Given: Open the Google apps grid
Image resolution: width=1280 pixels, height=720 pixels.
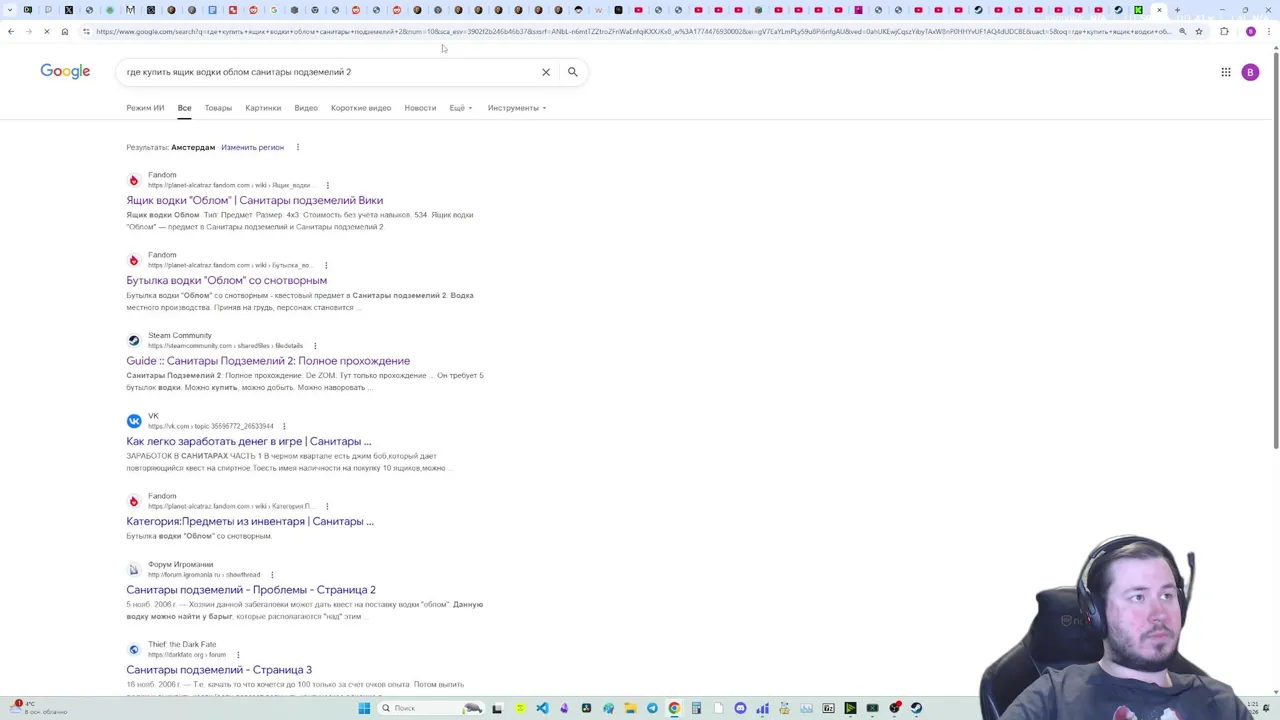Looking at the screenshot, I should (x=1226, y=72).
